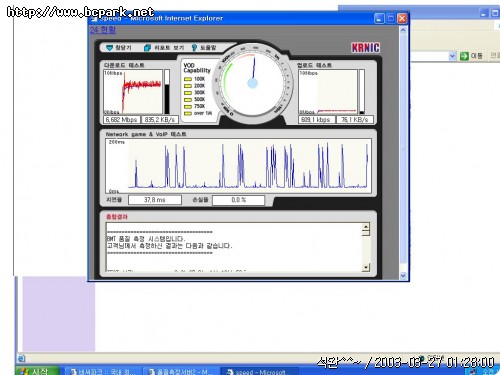Open the '24 현황' link
Screen dimensions: 500x375
point(103,30)
